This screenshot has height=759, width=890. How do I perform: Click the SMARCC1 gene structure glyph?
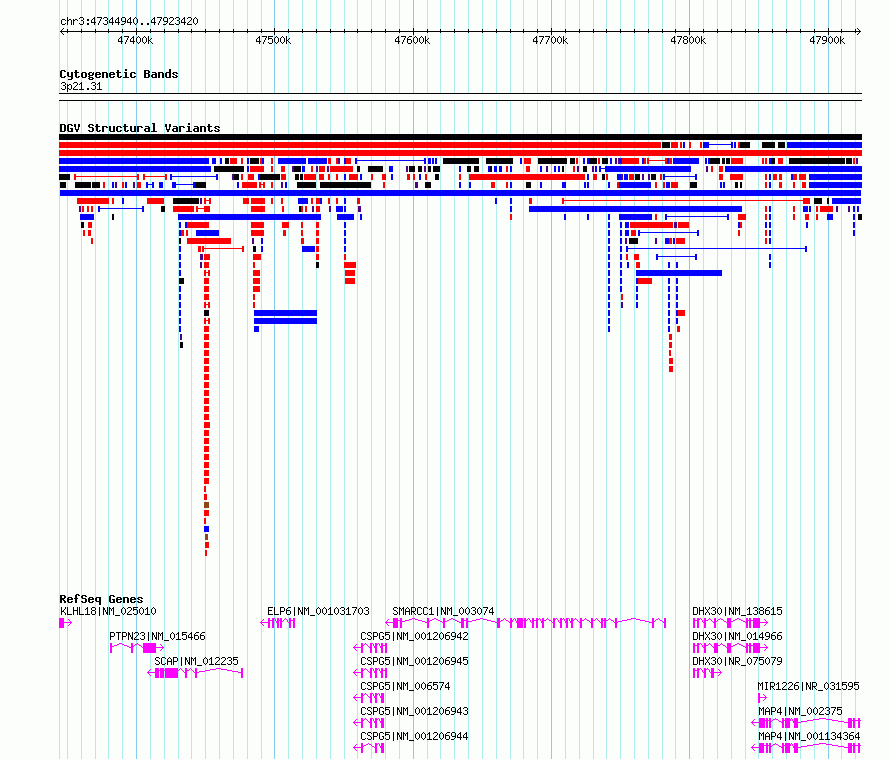click(x=526, y=623)
